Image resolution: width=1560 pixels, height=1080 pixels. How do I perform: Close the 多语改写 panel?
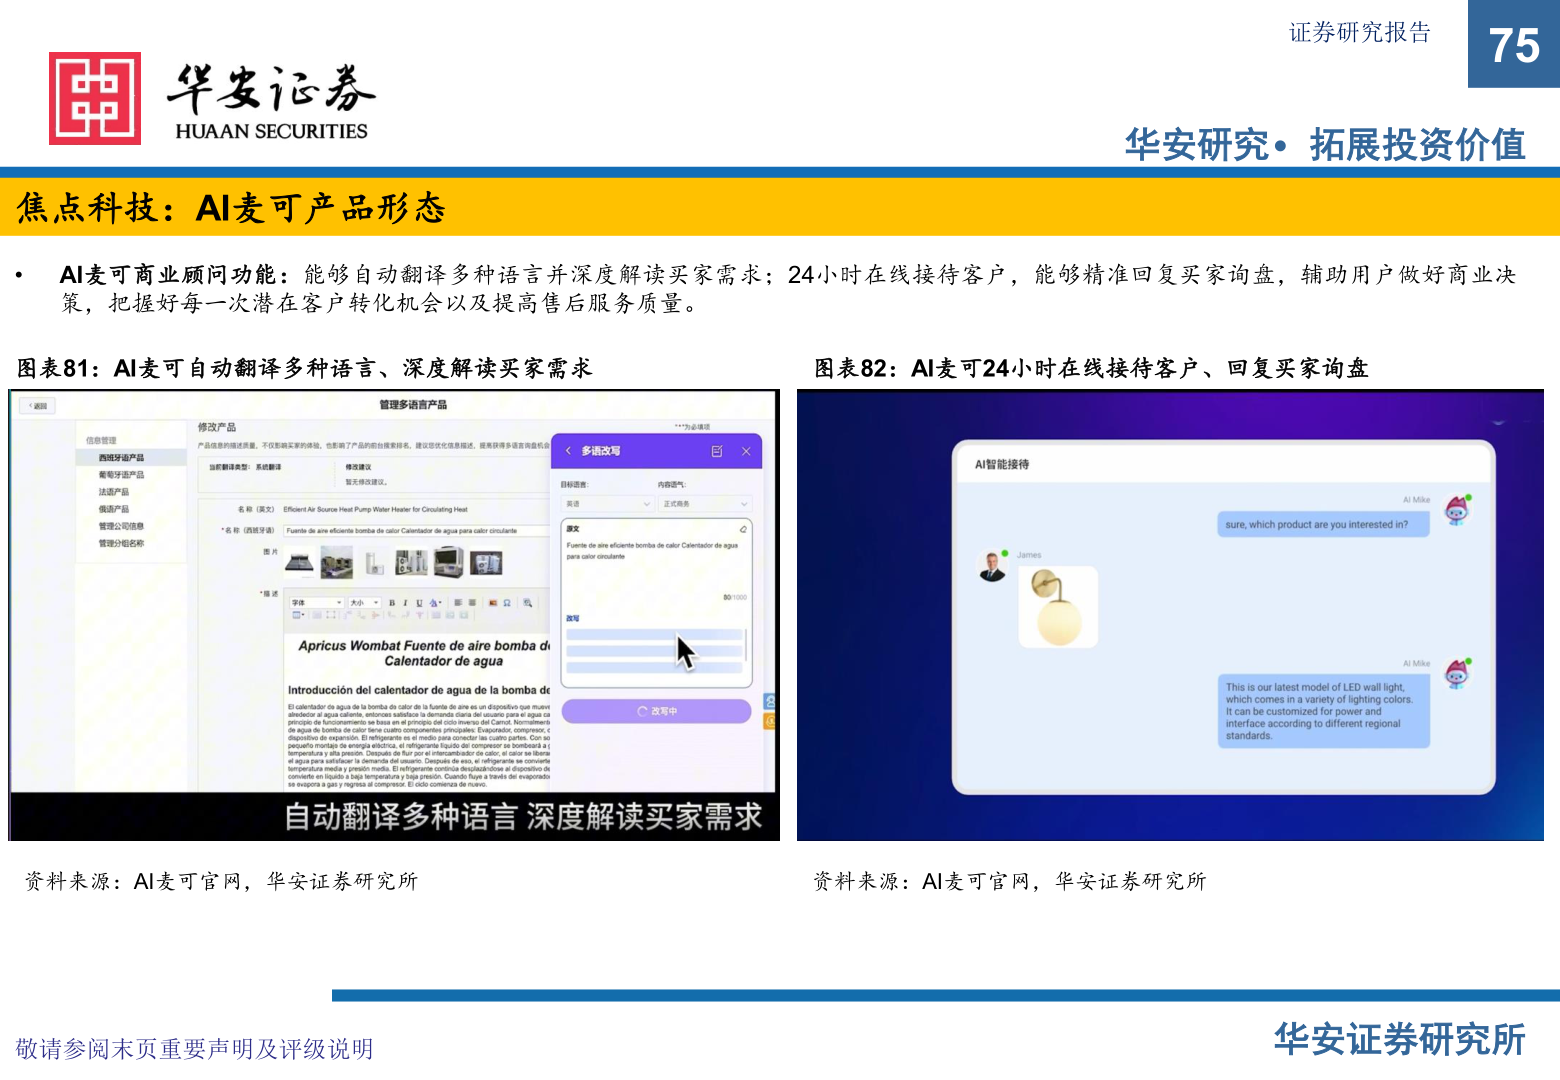pos(746,451)
